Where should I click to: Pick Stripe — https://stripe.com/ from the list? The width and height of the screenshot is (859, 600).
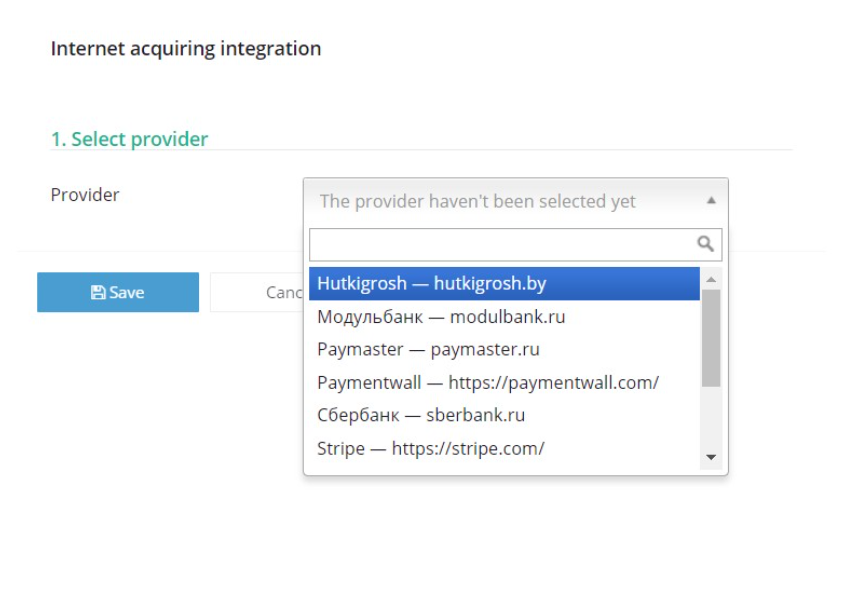point(504,448)
